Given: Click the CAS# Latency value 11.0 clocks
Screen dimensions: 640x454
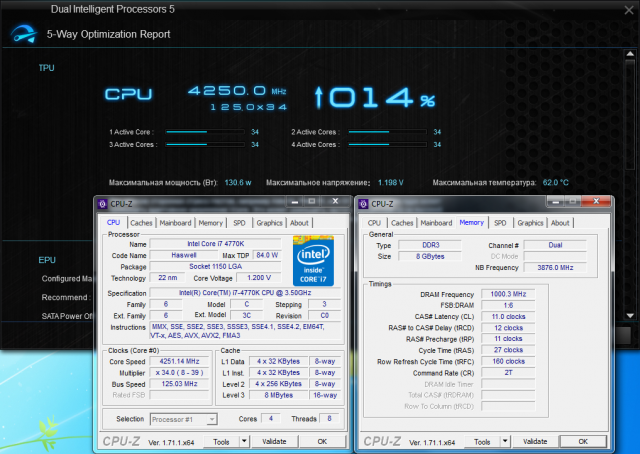Looking at the screenshot, I should (x=508, y=316).
